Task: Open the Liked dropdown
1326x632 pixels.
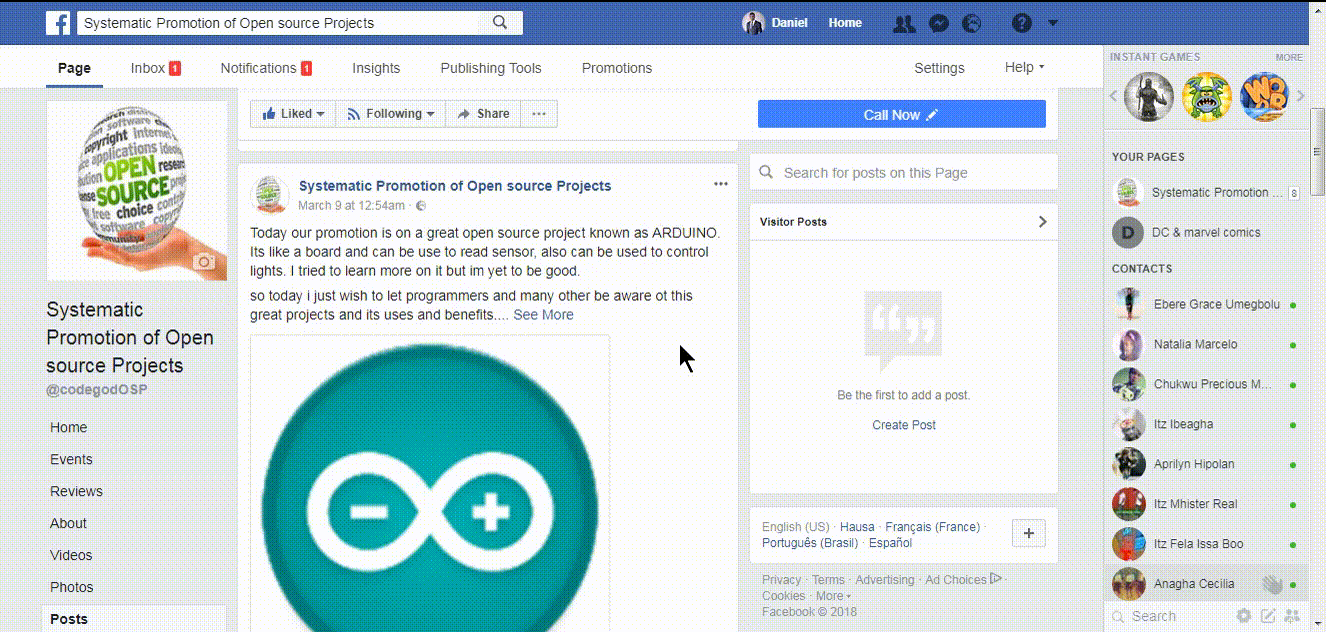Action: (x=293, y=114)
